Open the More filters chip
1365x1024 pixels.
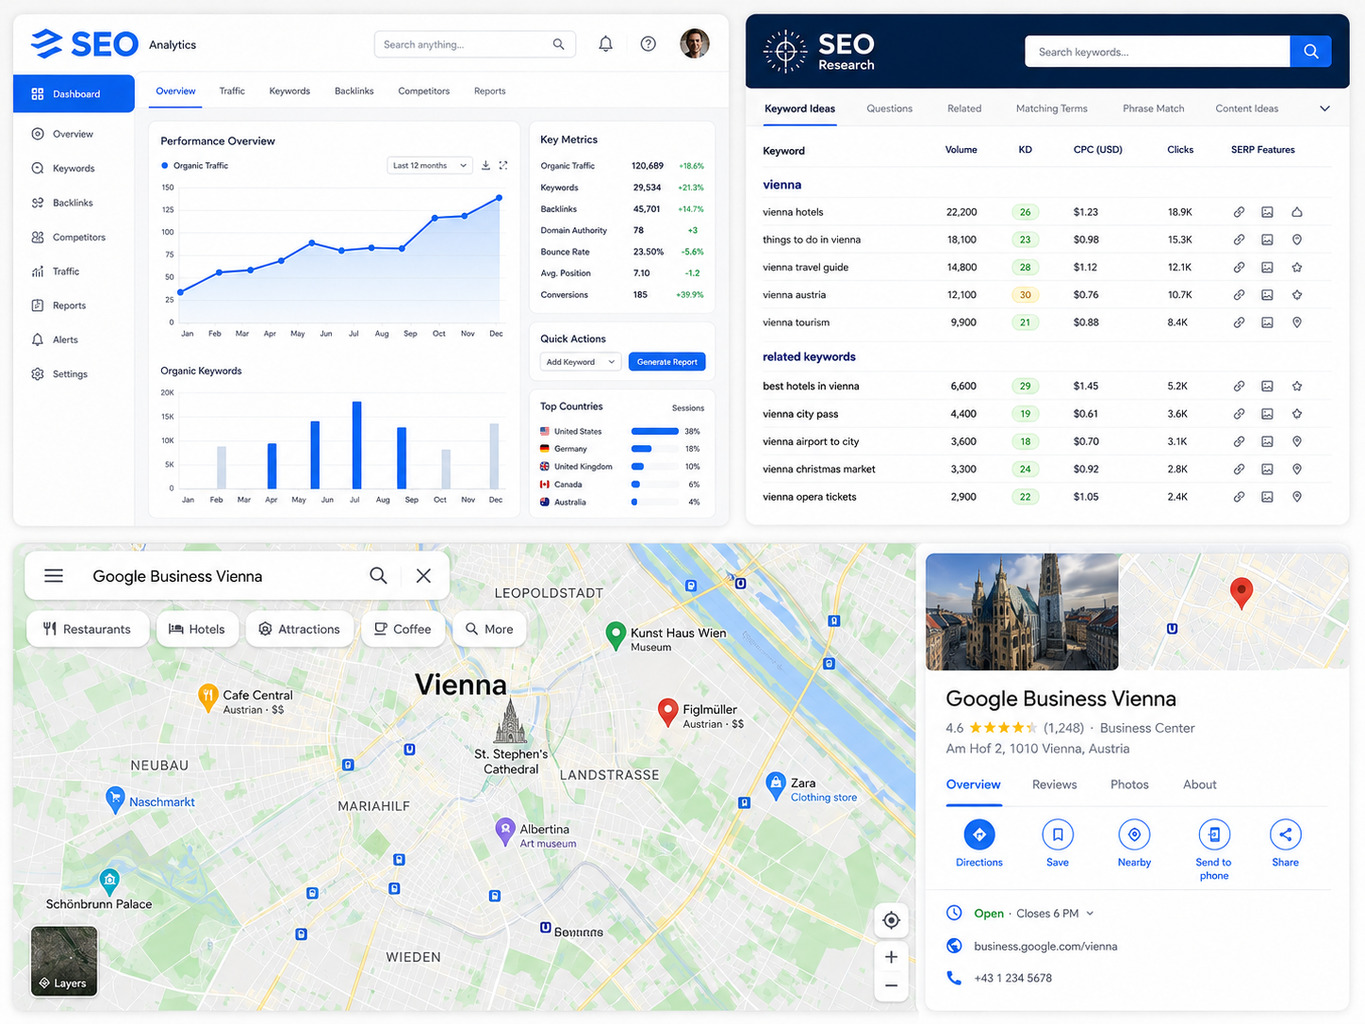(x=489, y=629)
